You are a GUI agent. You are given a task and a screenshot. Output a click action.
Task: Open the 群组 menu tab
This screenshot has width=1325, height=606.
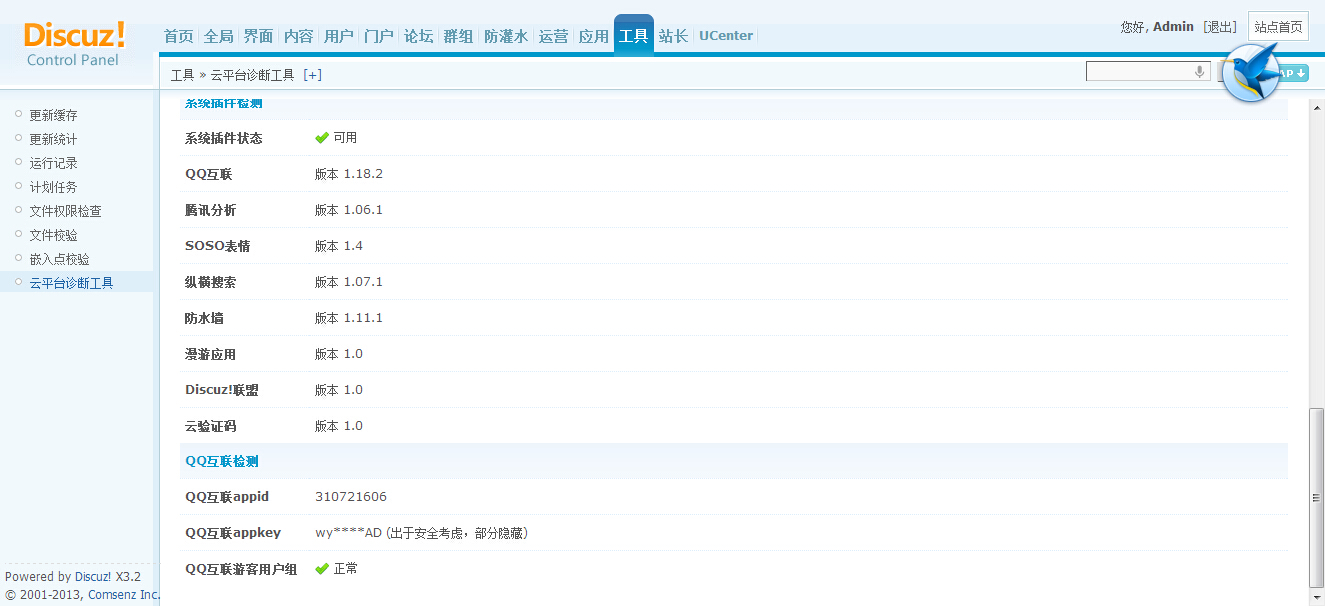click(x=458, y=36)
